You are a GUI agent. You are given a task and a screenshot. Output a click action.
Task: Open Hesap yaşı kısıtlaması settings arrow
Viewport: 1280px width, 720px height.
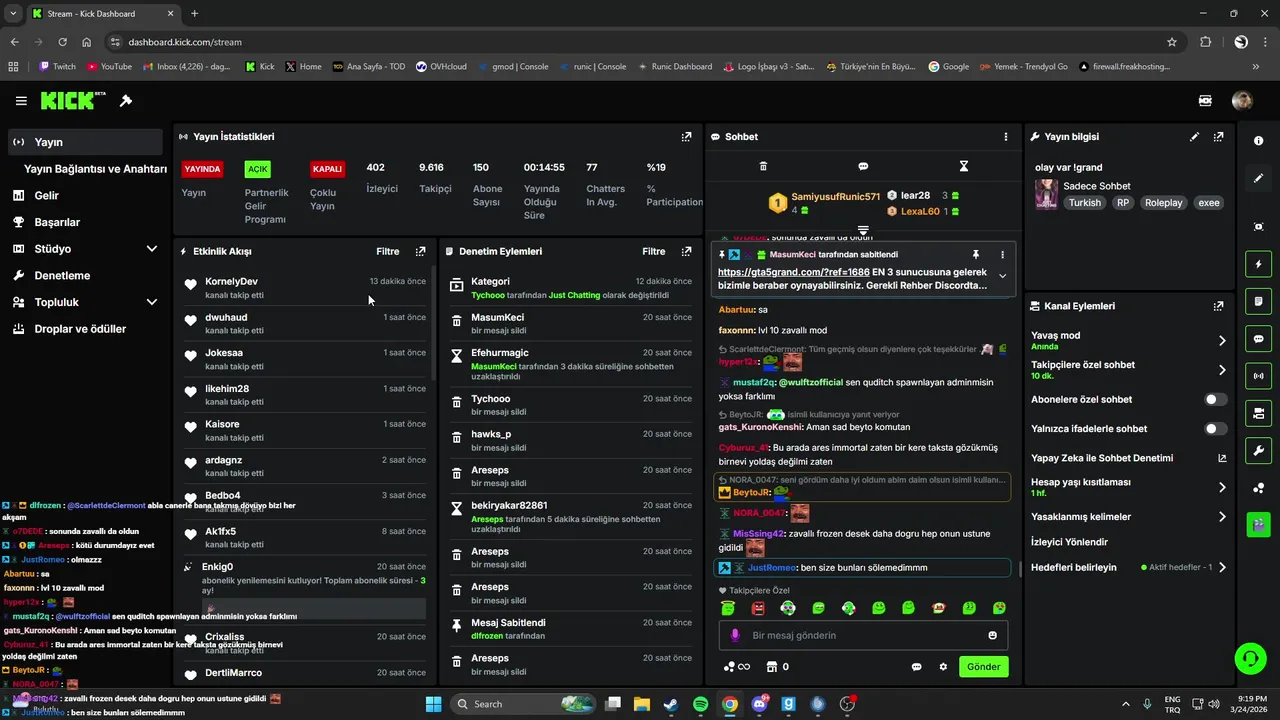tap(1222, 488)
